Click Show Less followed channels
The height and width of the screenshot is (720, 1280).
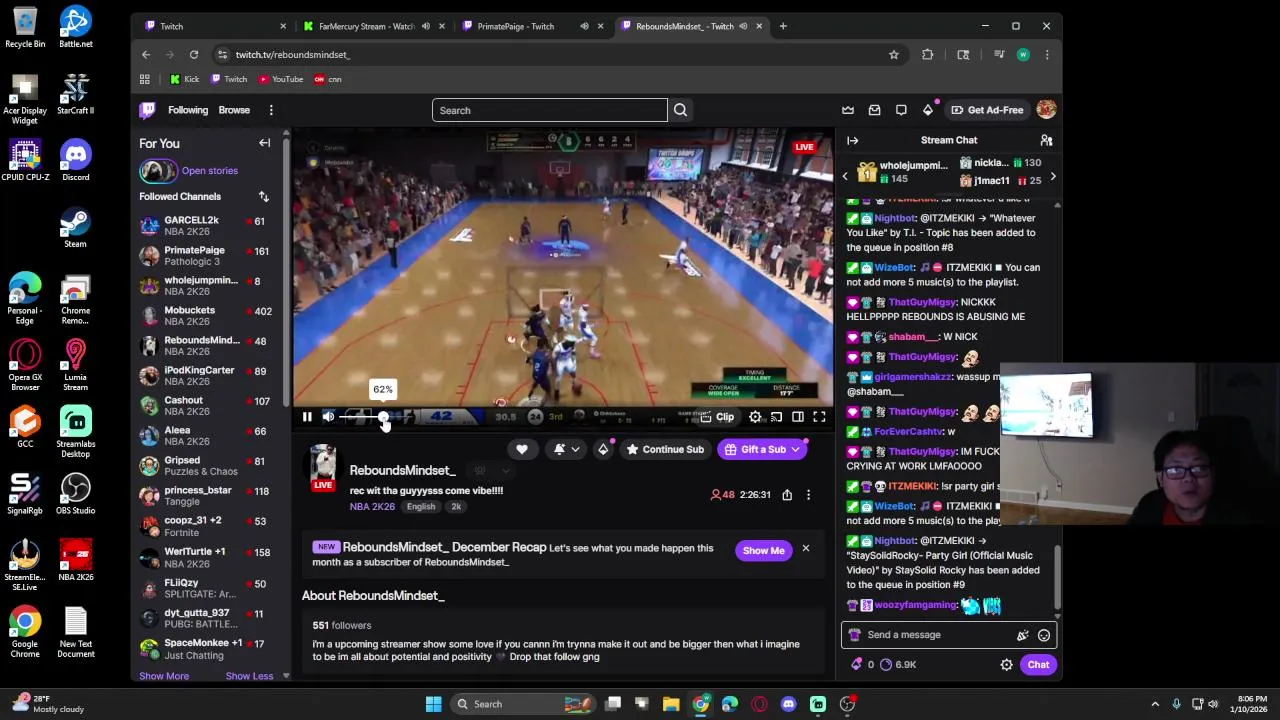[249, 676]
